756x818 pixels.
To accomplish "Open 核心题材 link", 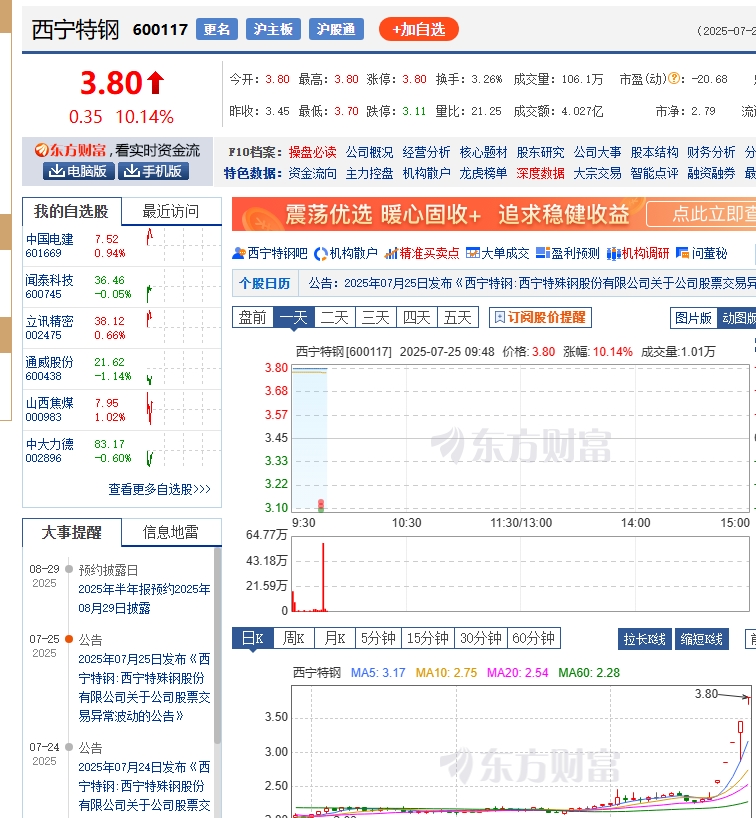I will [x=484, y=152].
